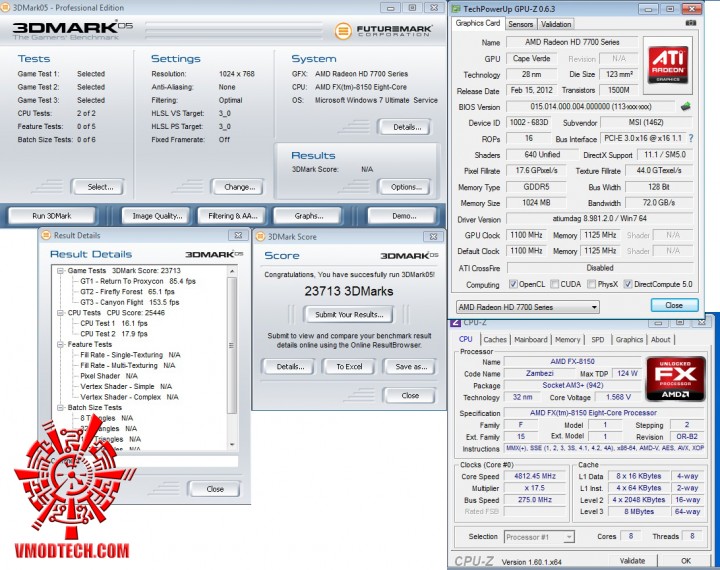This screenshot has height=570, width=720.
Task: Collapse the CPU Tests tree node
Action: click(60, 313)
